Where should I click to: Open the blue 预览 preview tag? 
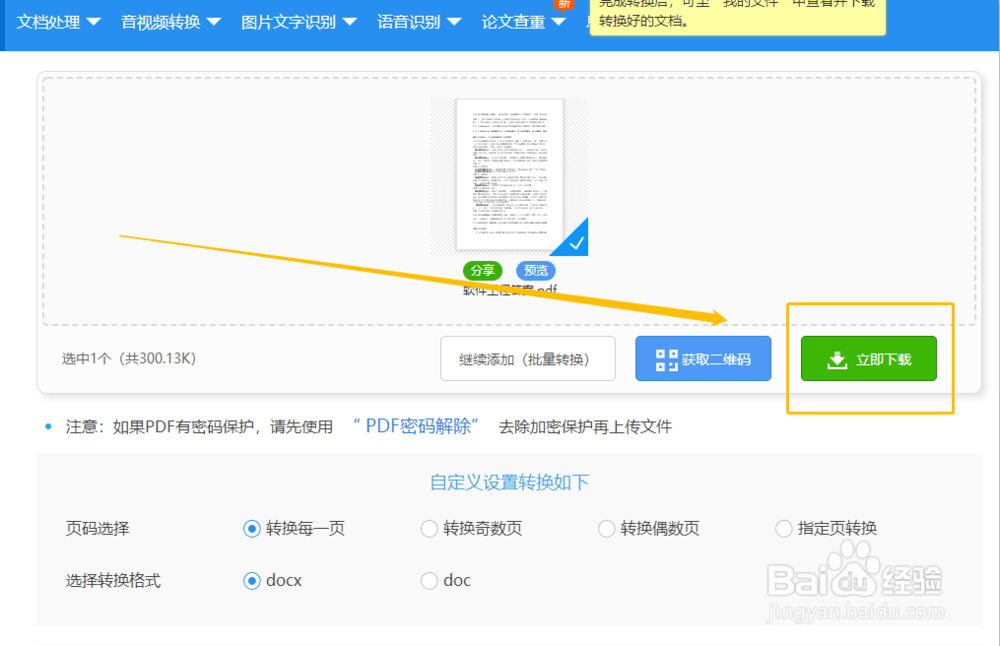(536, 270)
